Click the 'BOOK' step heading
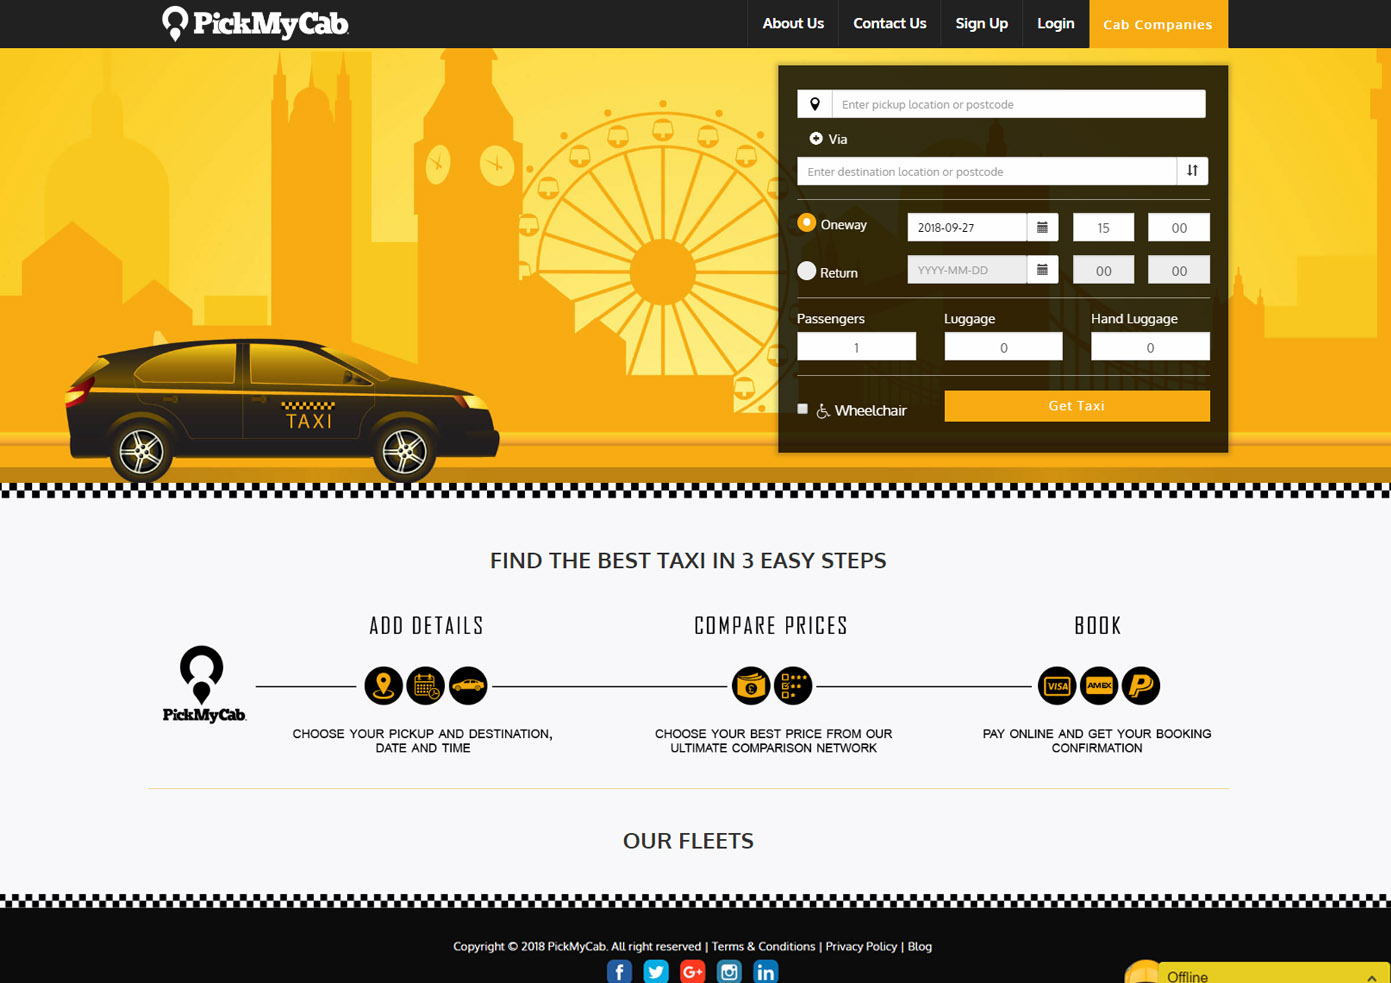The image size is (1391, 983). click(1098, 626)
